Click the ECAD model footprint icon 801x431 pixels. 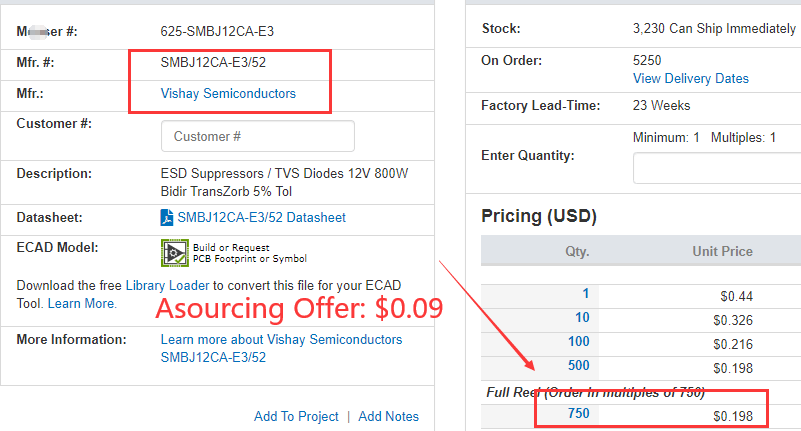point(175,253)
